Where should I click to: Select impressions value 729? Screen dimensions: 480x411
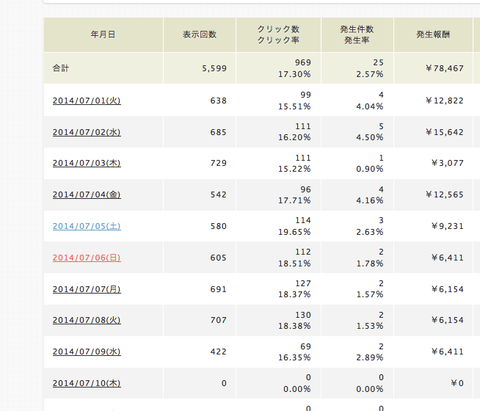coord(218,163)
